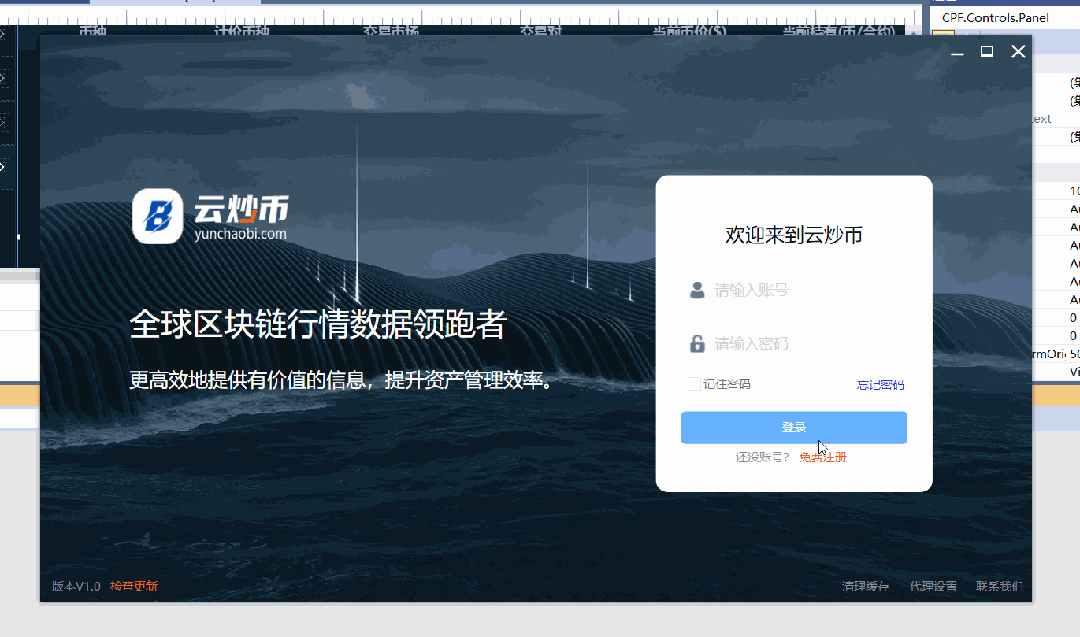This screenshot has width=1080, height=637.
Task: Tick the 记住密码 remember-password checkbox
Action: 694,384
